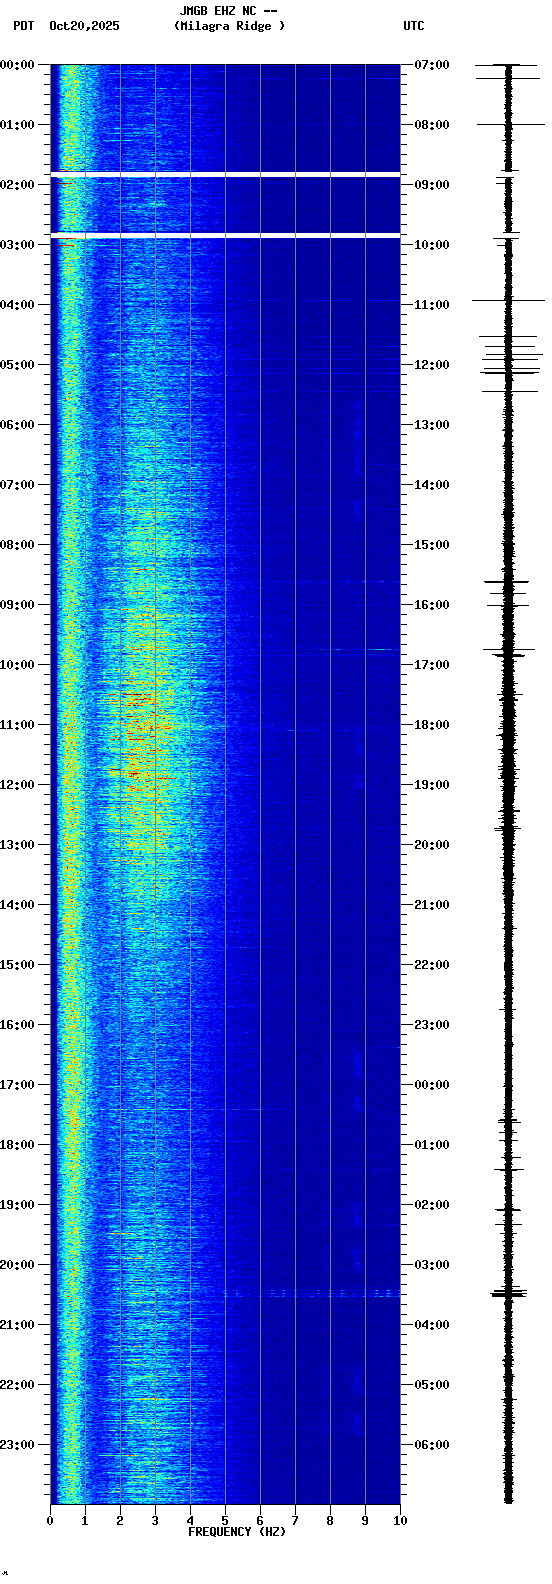The width and height of the screenshot is (552, 1584).
Task: Click the station title 'JMGB EHZ NC --'
Action: 228,11
